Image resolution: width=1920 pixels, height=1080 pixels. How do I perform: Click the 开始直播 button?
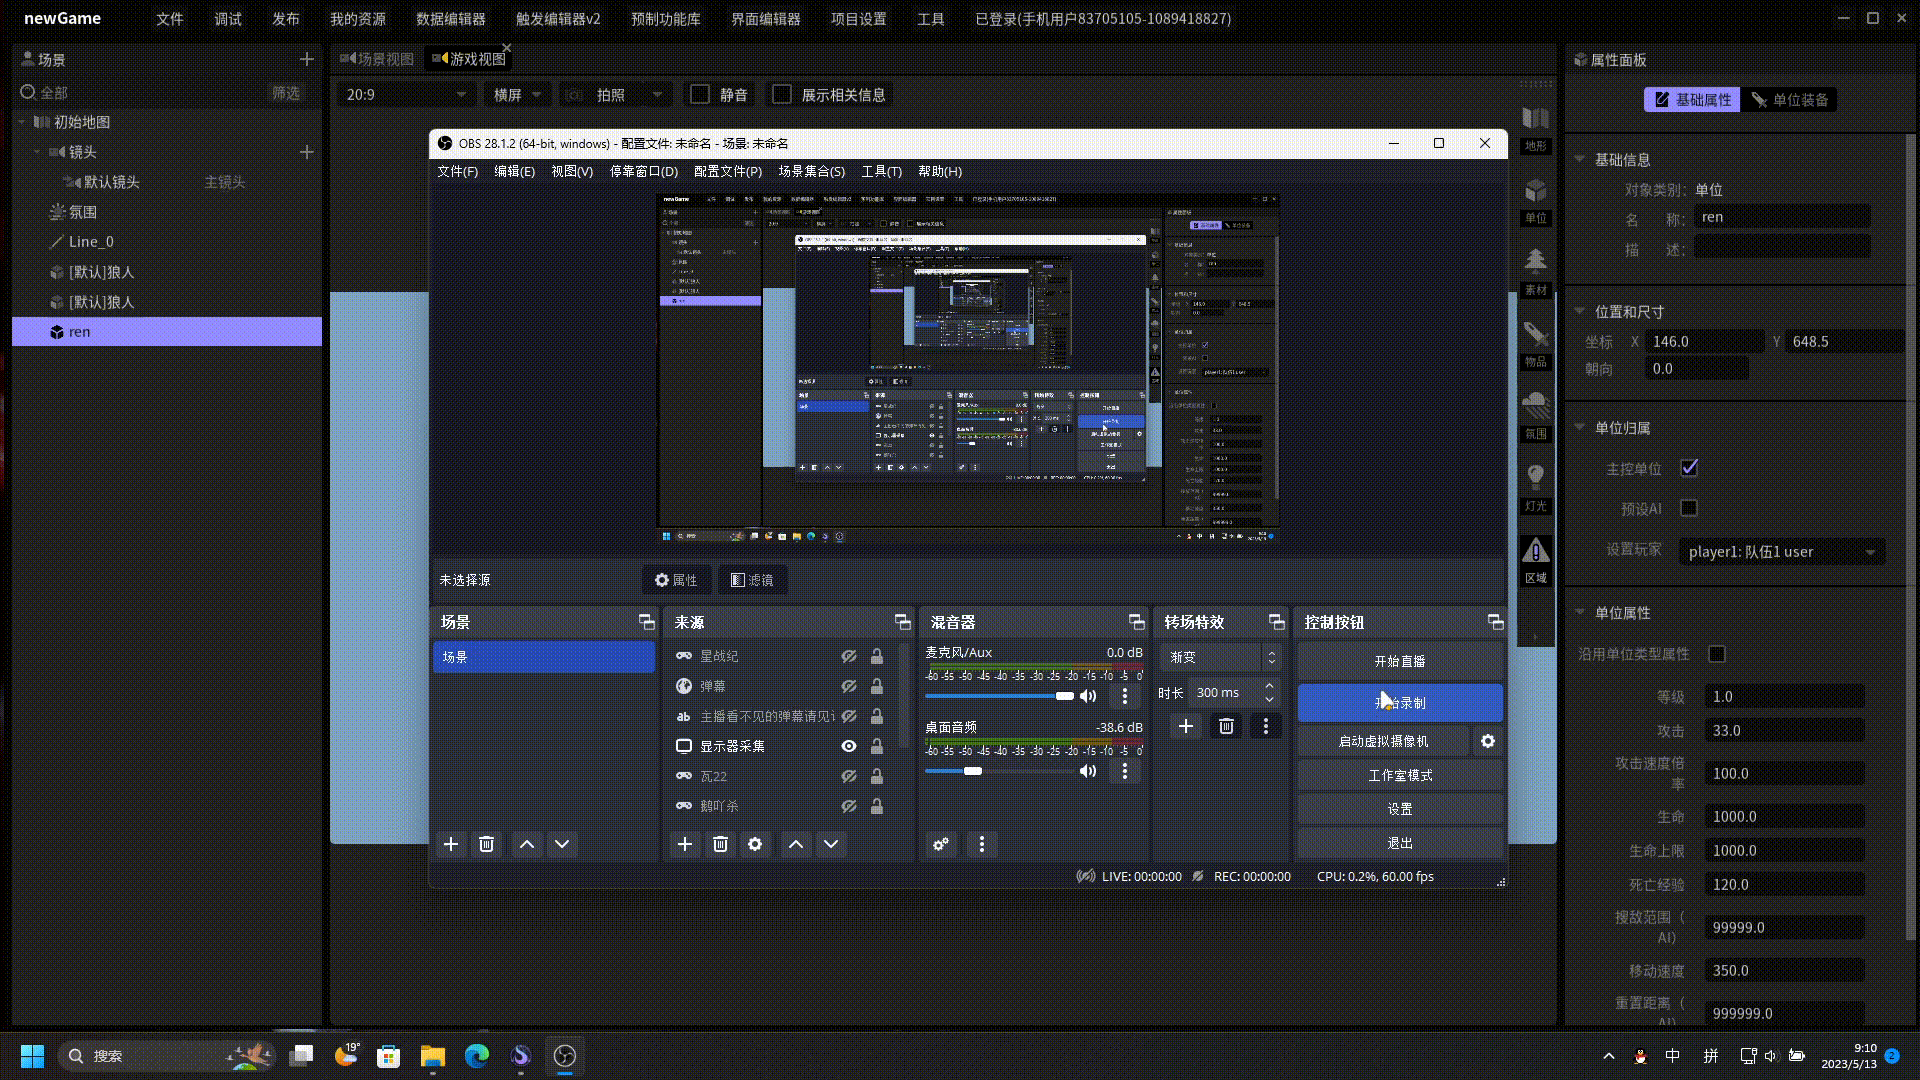pos(1399,661)
